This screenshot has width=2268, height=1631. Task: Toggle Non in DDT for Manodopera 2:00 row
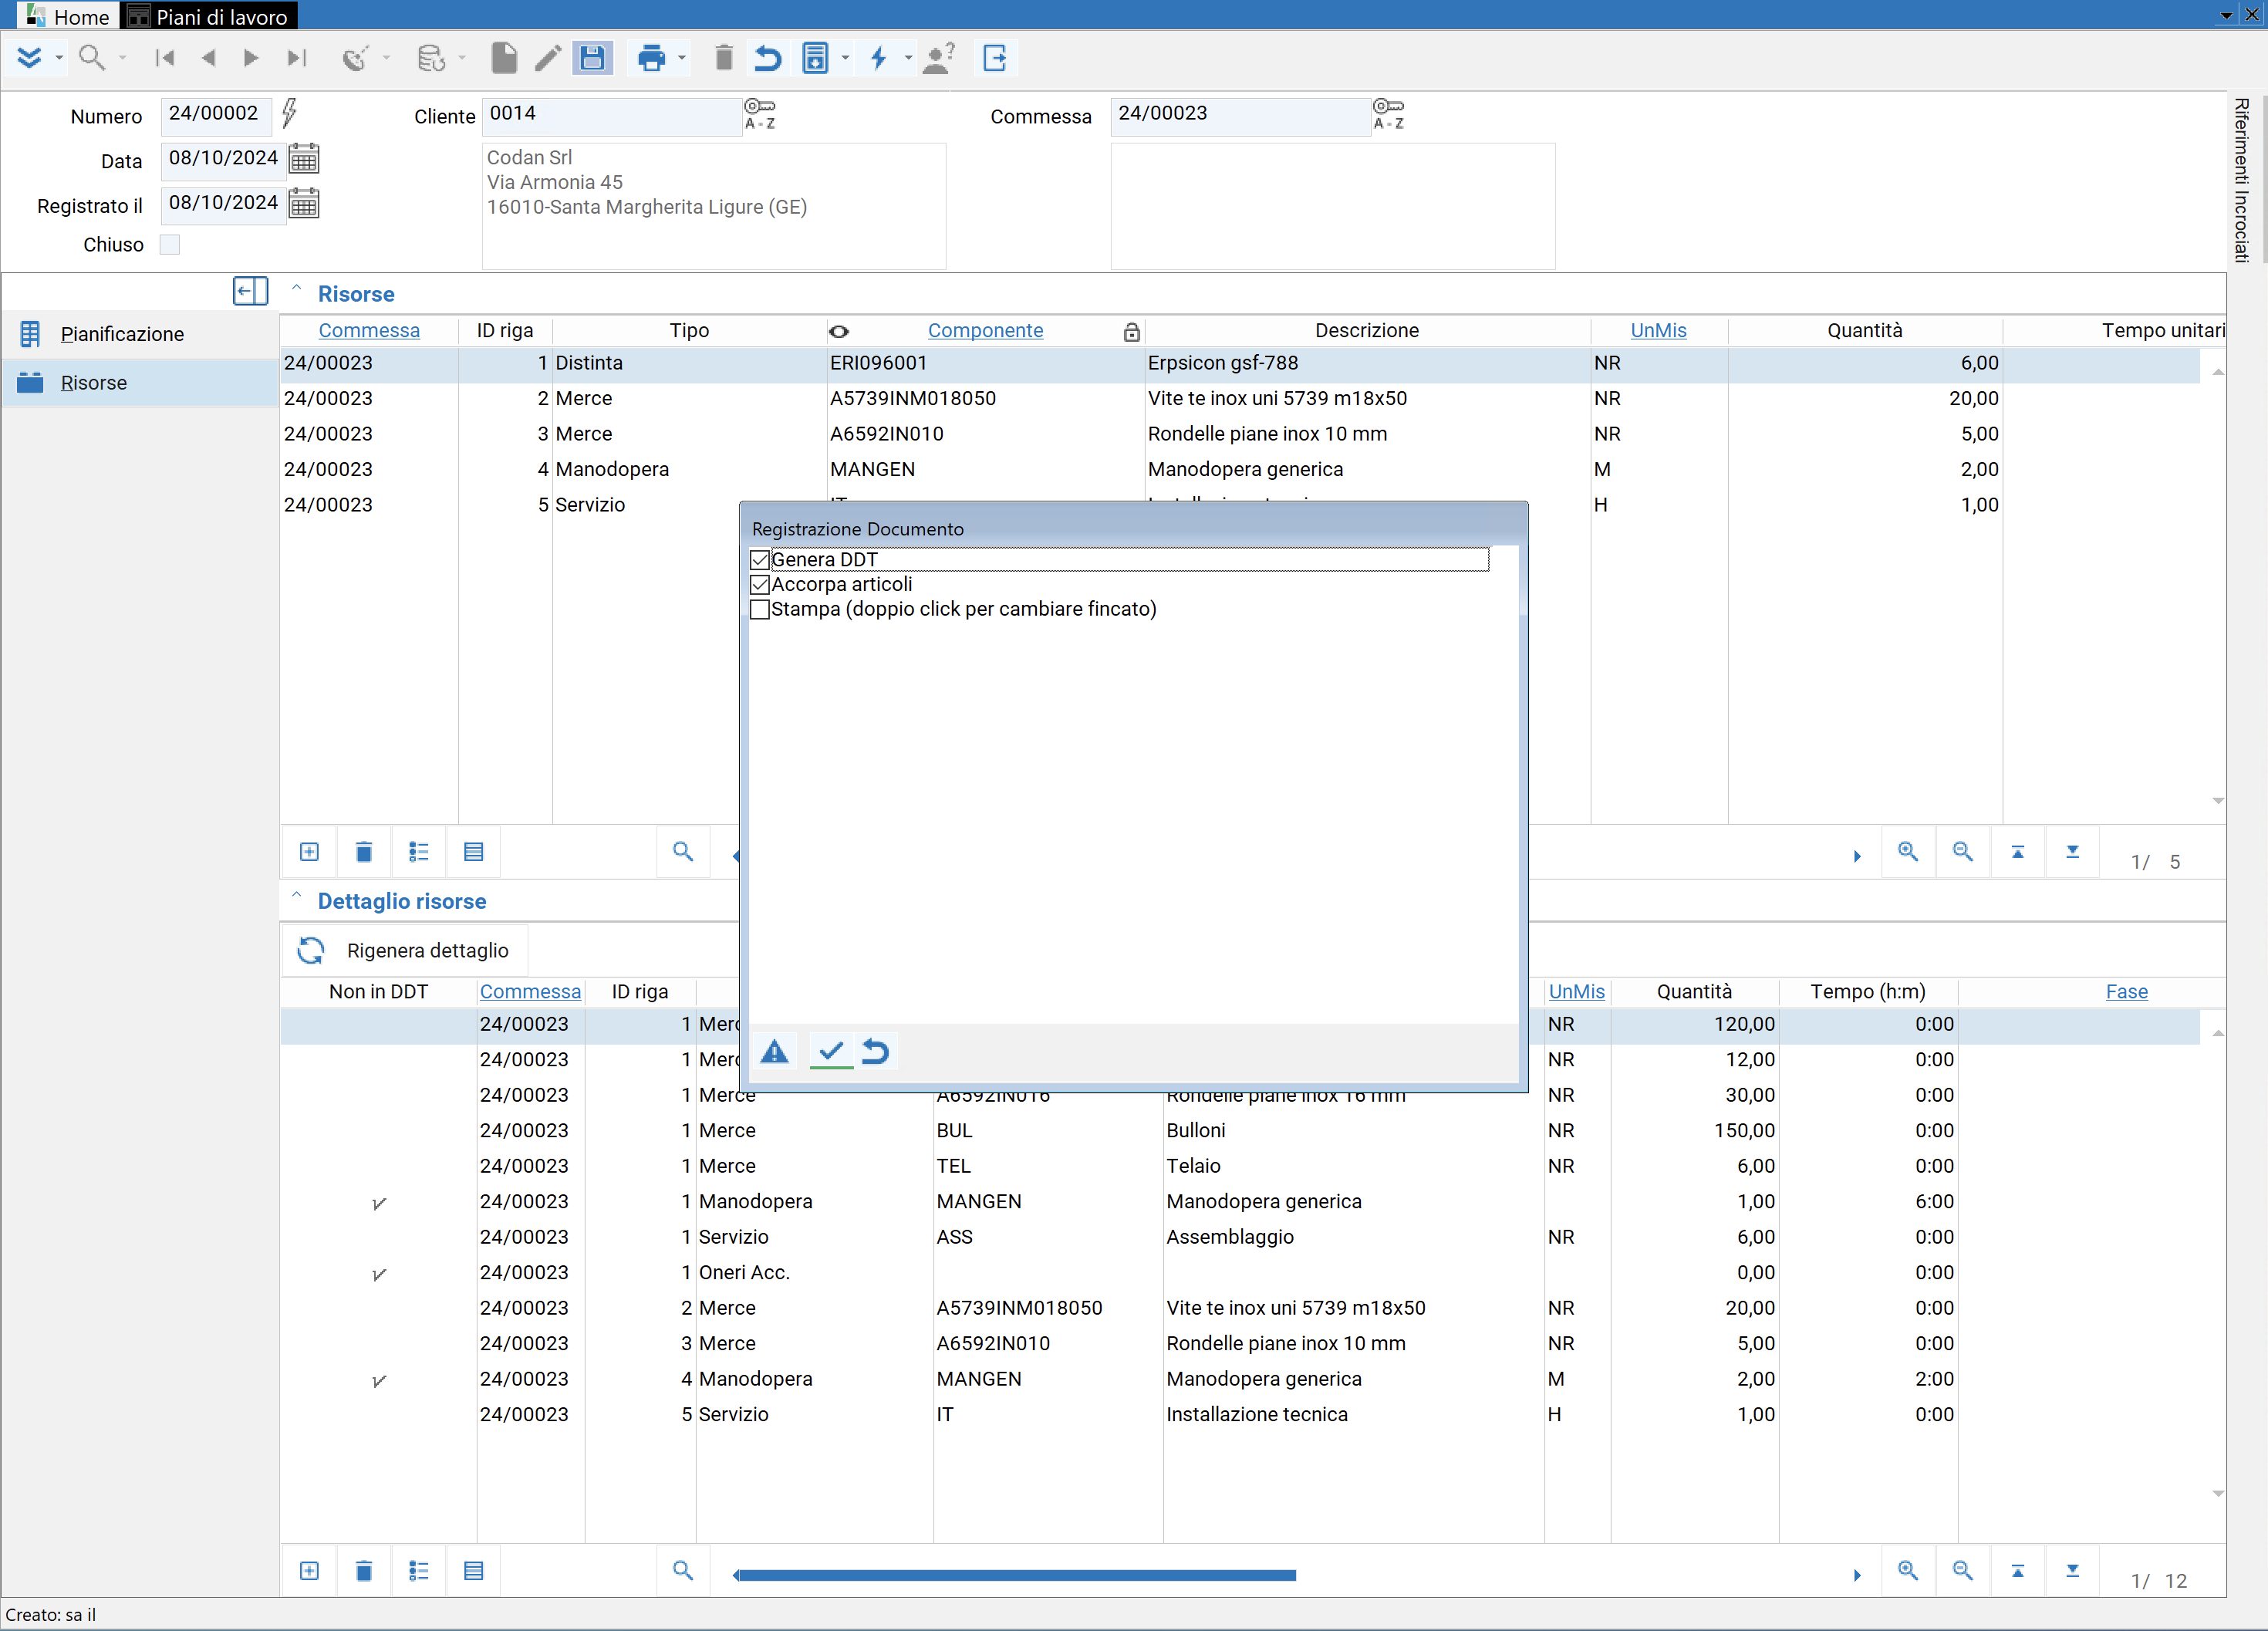coord(379,1381)
